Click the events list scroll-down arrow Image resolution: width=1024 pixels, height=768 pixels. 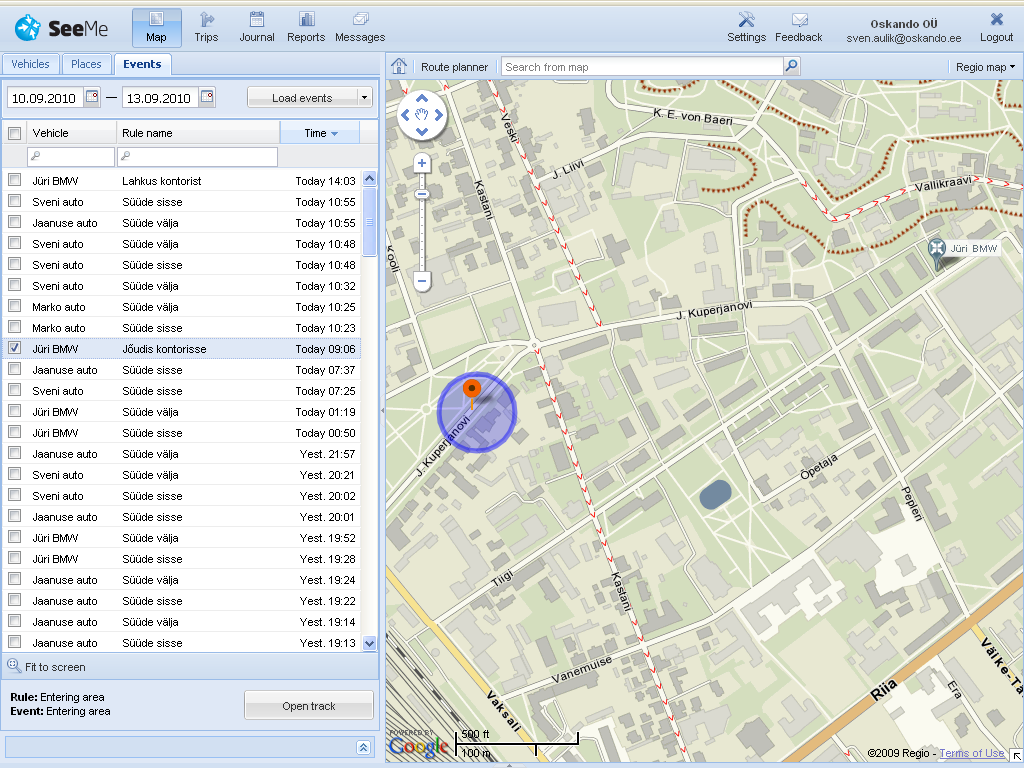pos(370,643)
